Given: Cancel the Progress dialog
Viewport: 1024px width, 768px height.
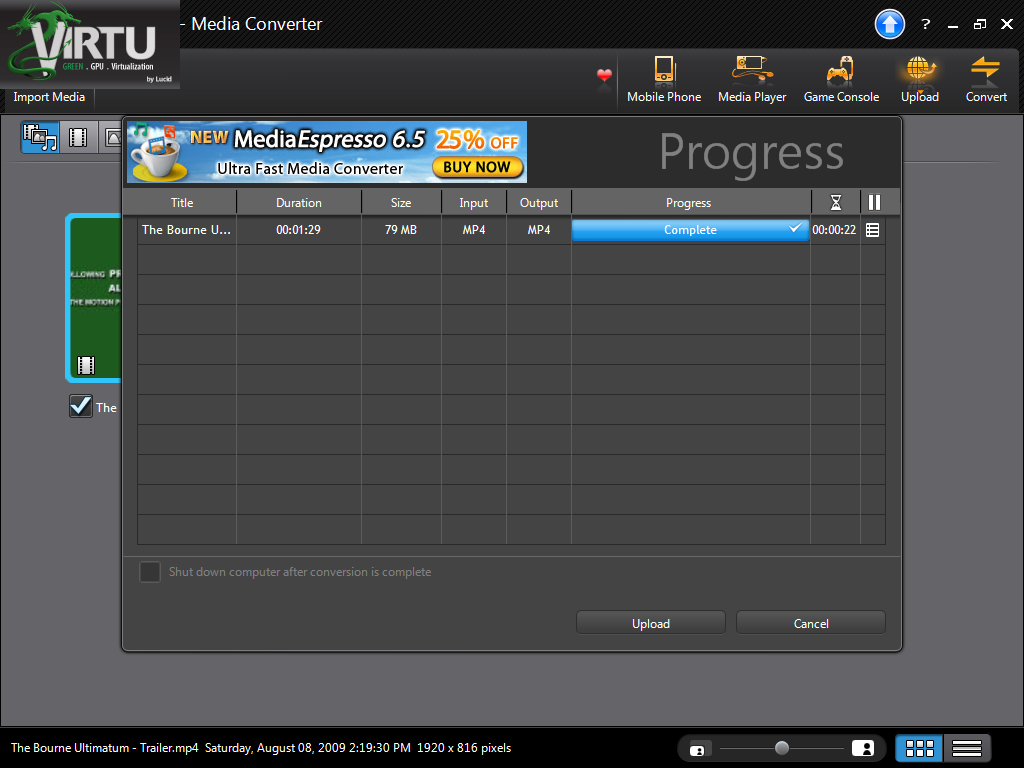Looking at the screenshot, I should 810,623.
